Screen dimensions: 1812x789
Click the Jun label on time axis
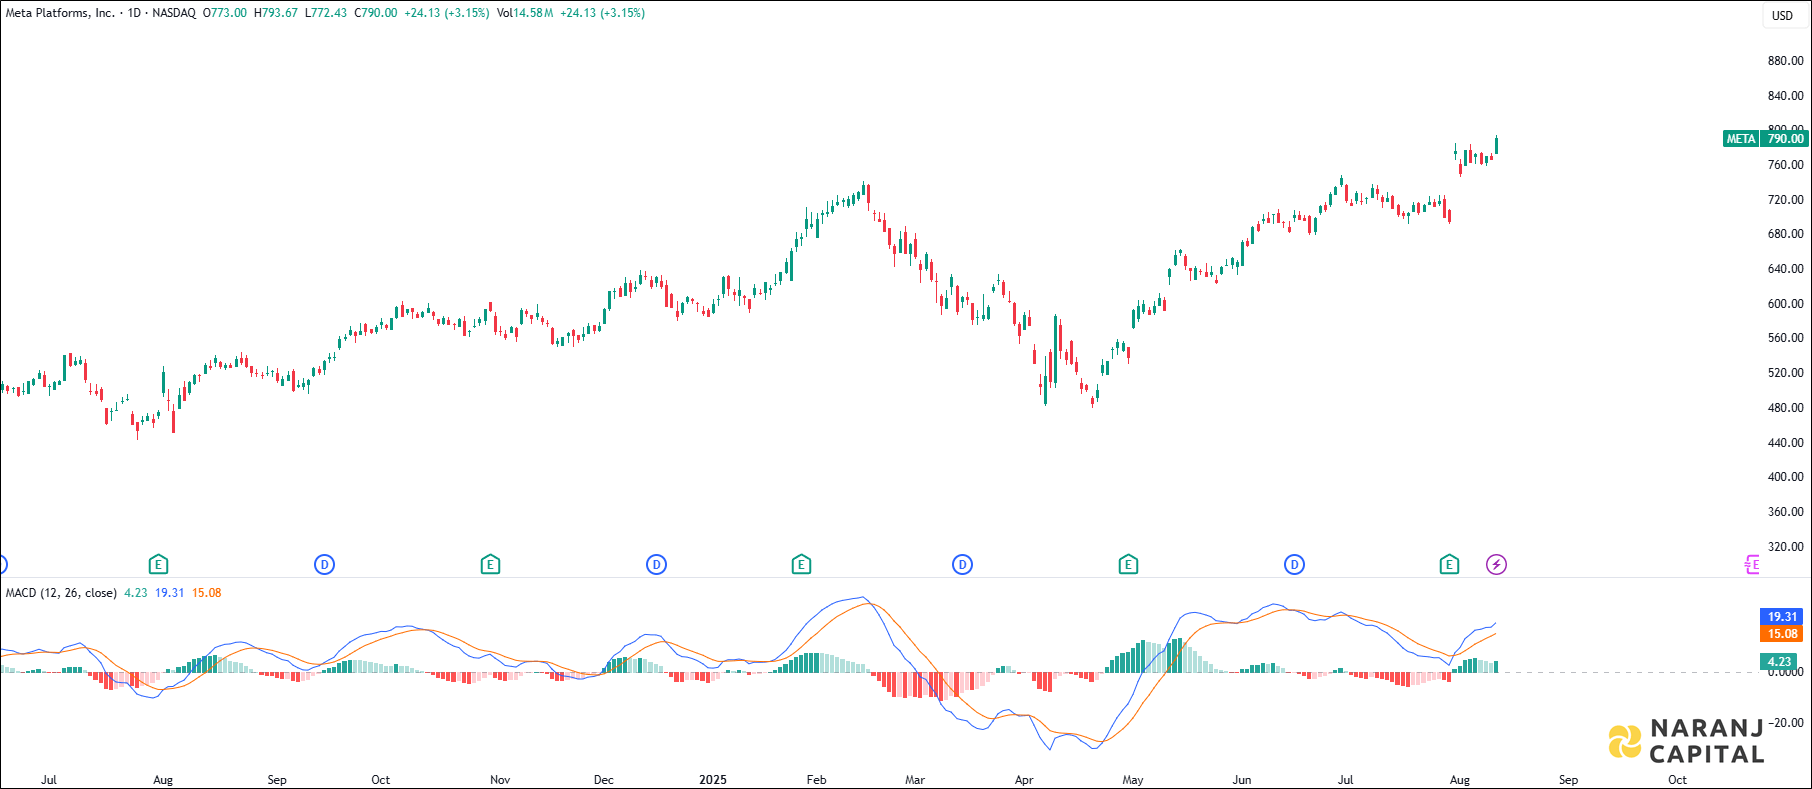click(x=1242, y=780)
